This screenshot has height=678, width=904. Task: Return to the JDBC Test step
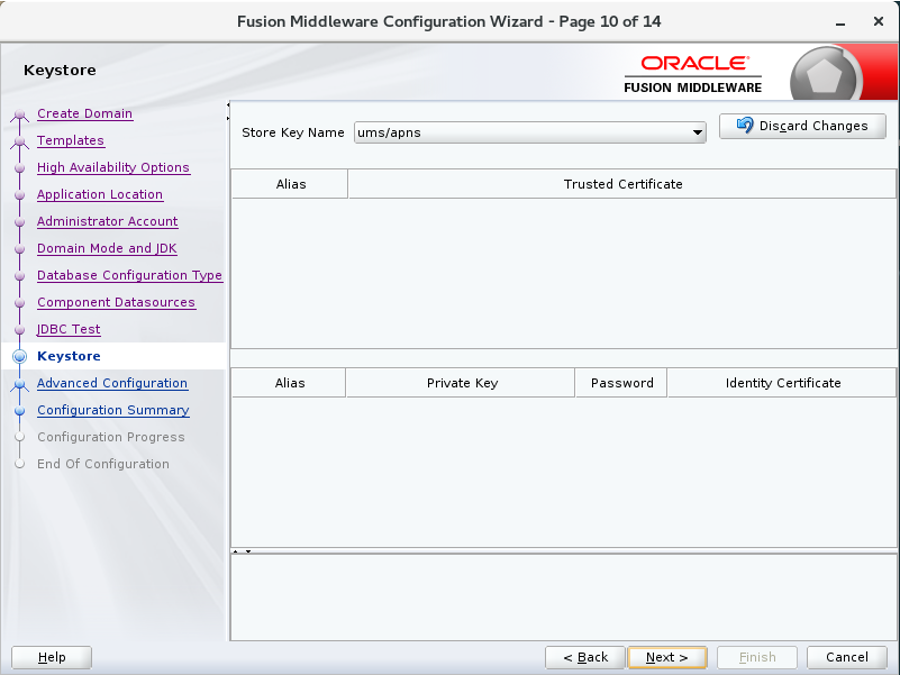[69, 329]
